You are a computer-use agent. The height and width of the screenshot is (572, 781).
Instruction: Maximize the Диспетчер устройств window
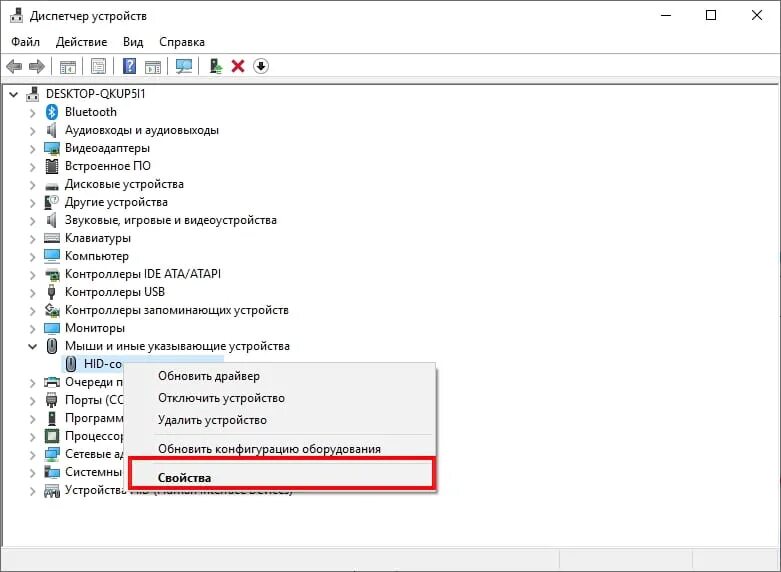pyautogui.click(x=711, y=15)
